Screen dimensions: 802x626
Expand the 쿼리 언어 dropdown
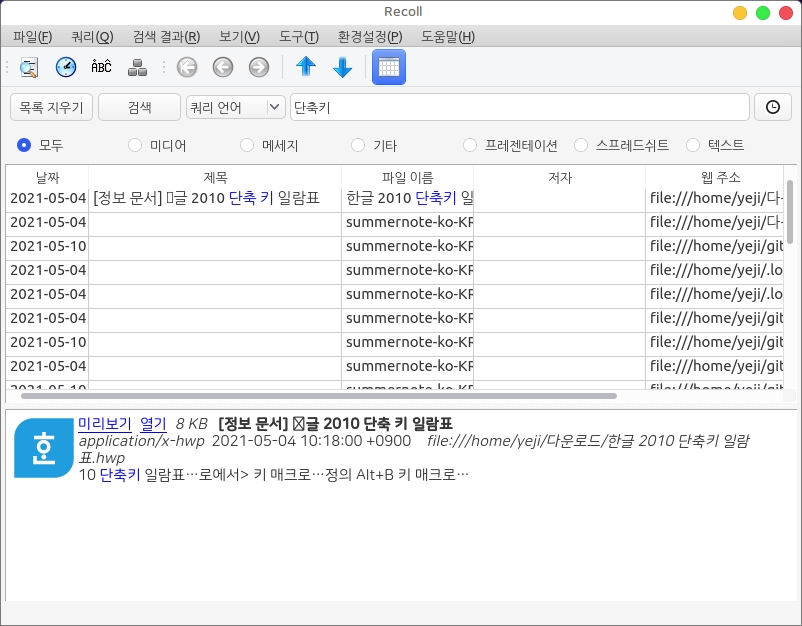pyautogui.click(x=236, y=107)
